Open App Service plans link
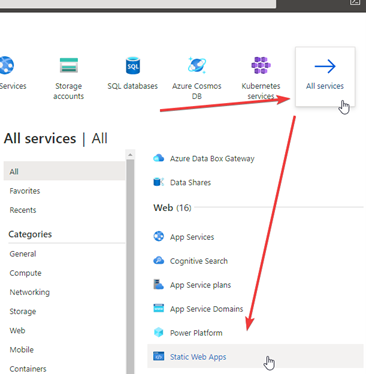This screenshot has height=374, width=366. tap(200, 285)
